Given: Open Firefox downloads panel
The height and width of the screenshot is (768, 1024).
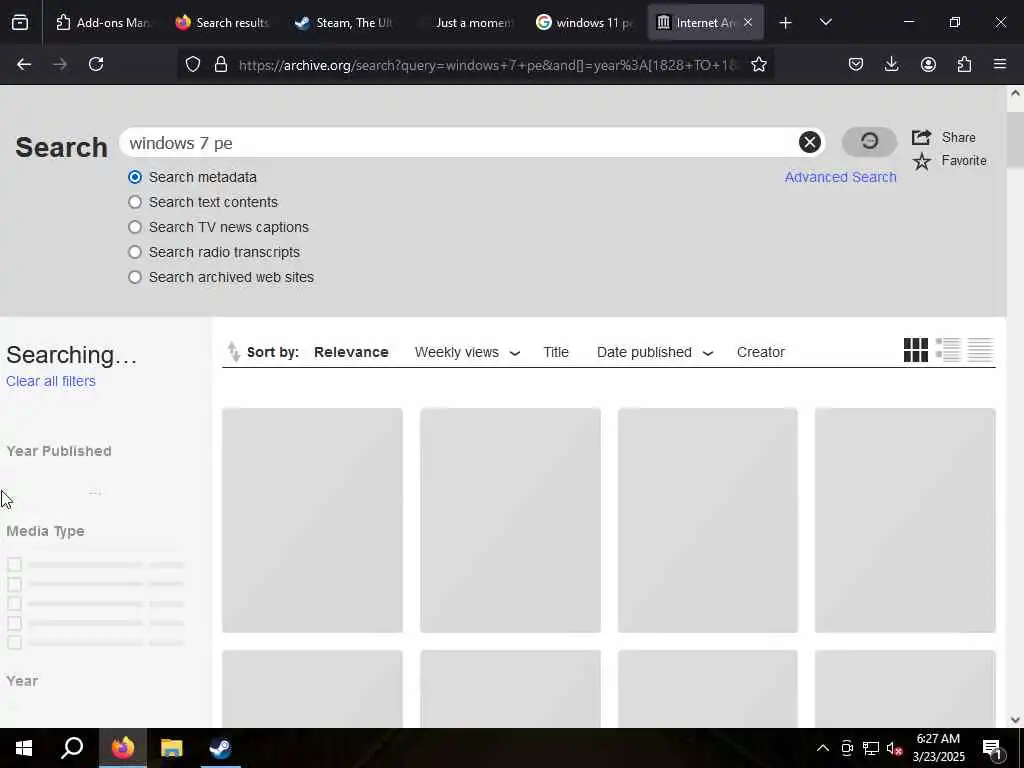Looking at the screenshot, I should 891,64.
